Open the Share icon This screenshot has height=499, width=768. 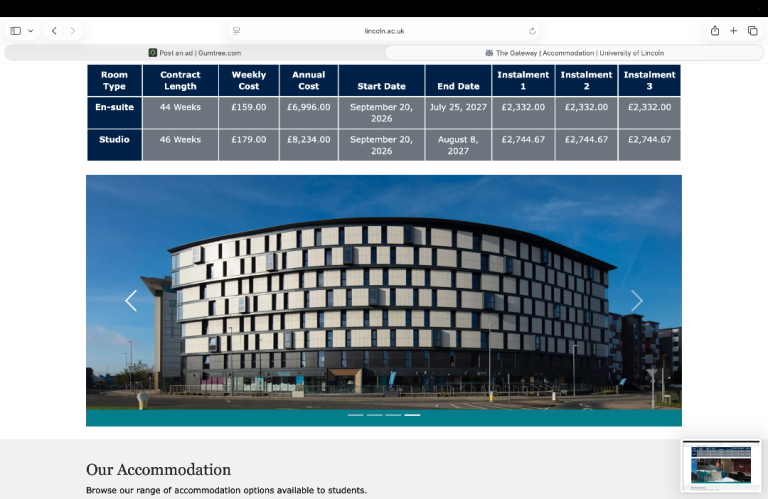coord(715,30)
